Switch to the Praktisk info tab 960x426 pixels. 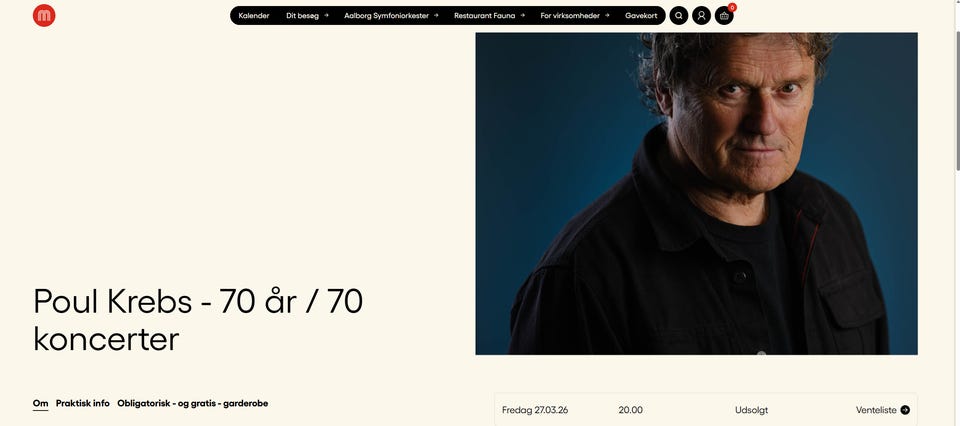click(x=83, y=403)
